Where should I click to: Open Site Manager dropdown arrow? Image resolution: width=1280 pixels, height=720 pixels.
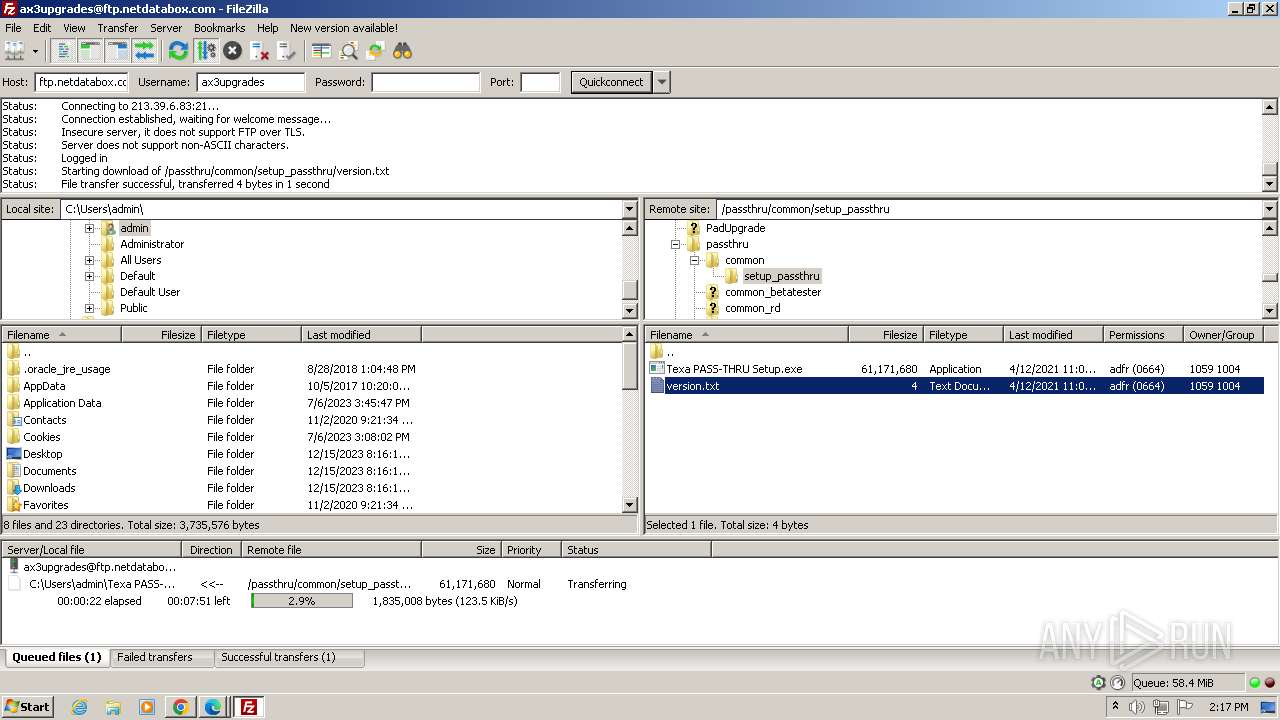[x=35, y=50]
